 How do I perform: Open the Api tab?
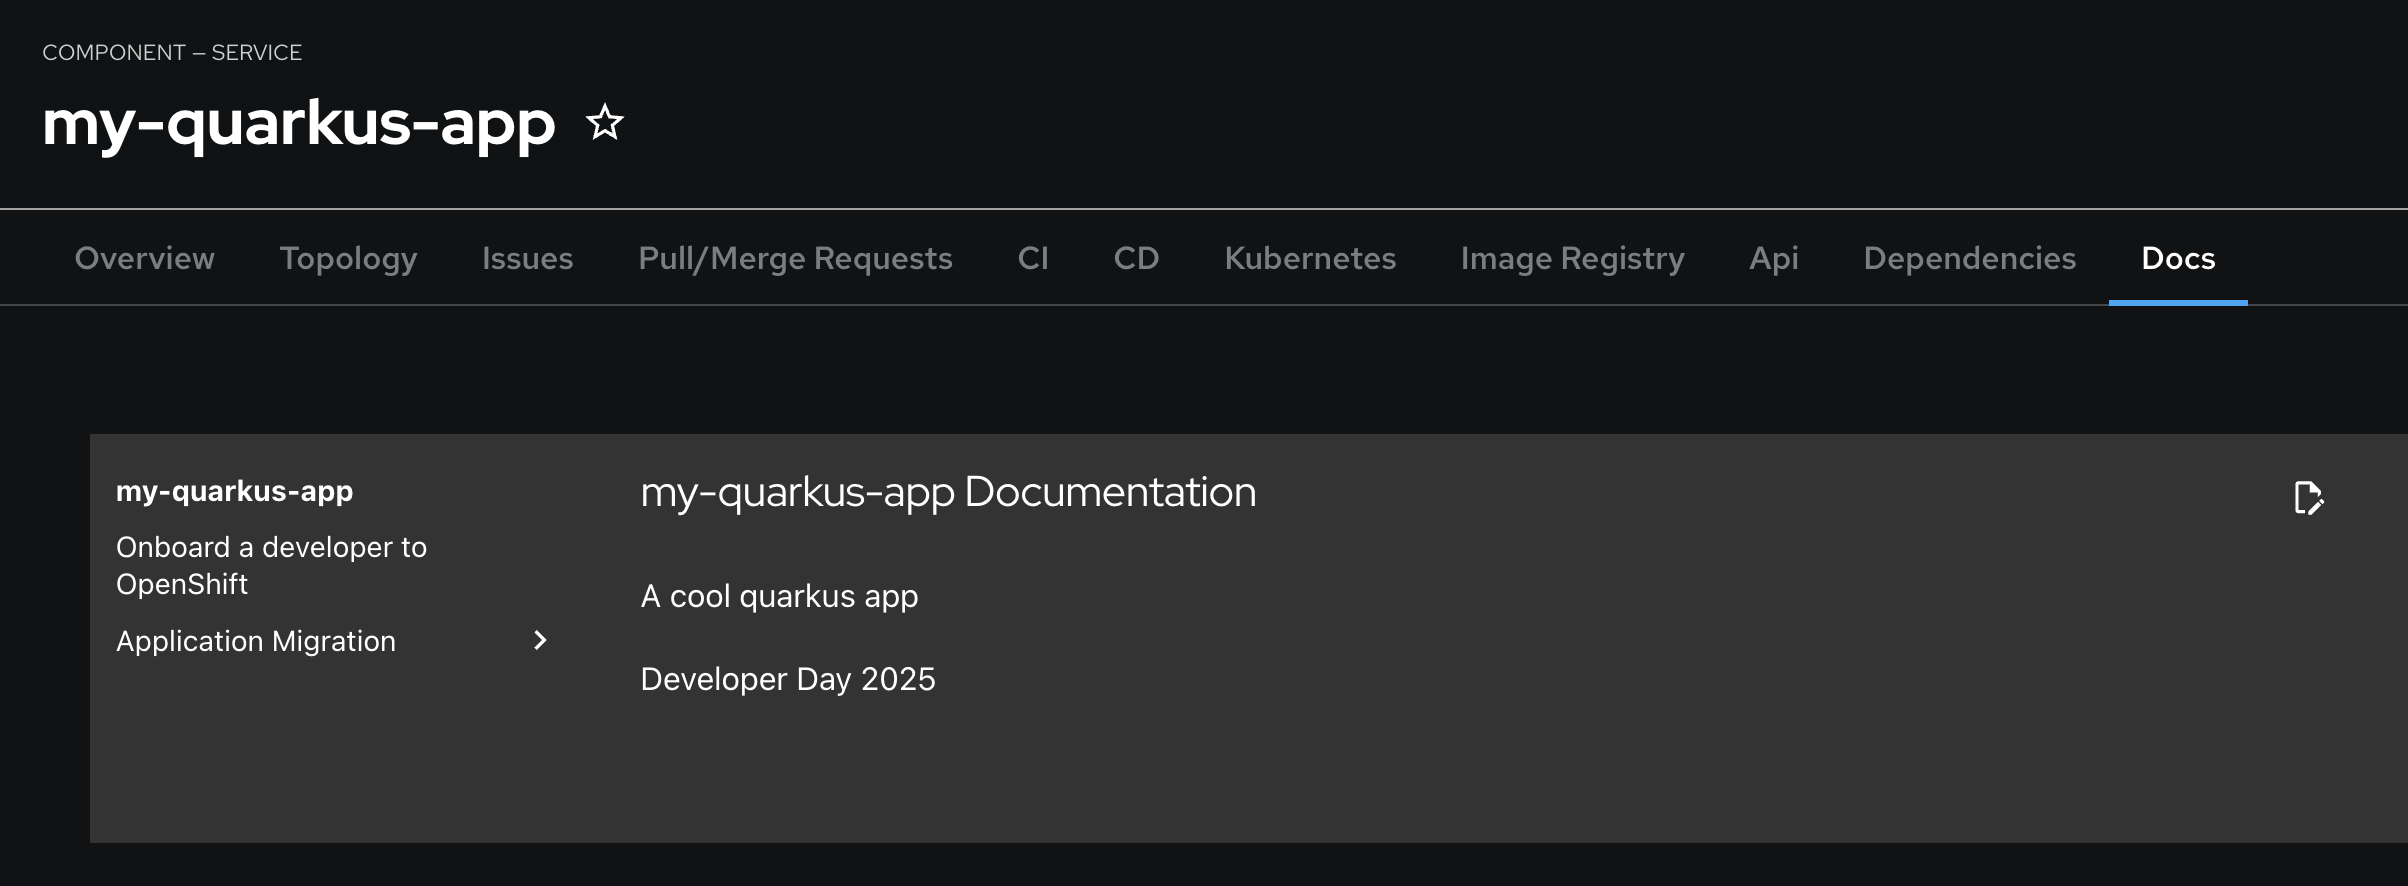point(1774,258)
